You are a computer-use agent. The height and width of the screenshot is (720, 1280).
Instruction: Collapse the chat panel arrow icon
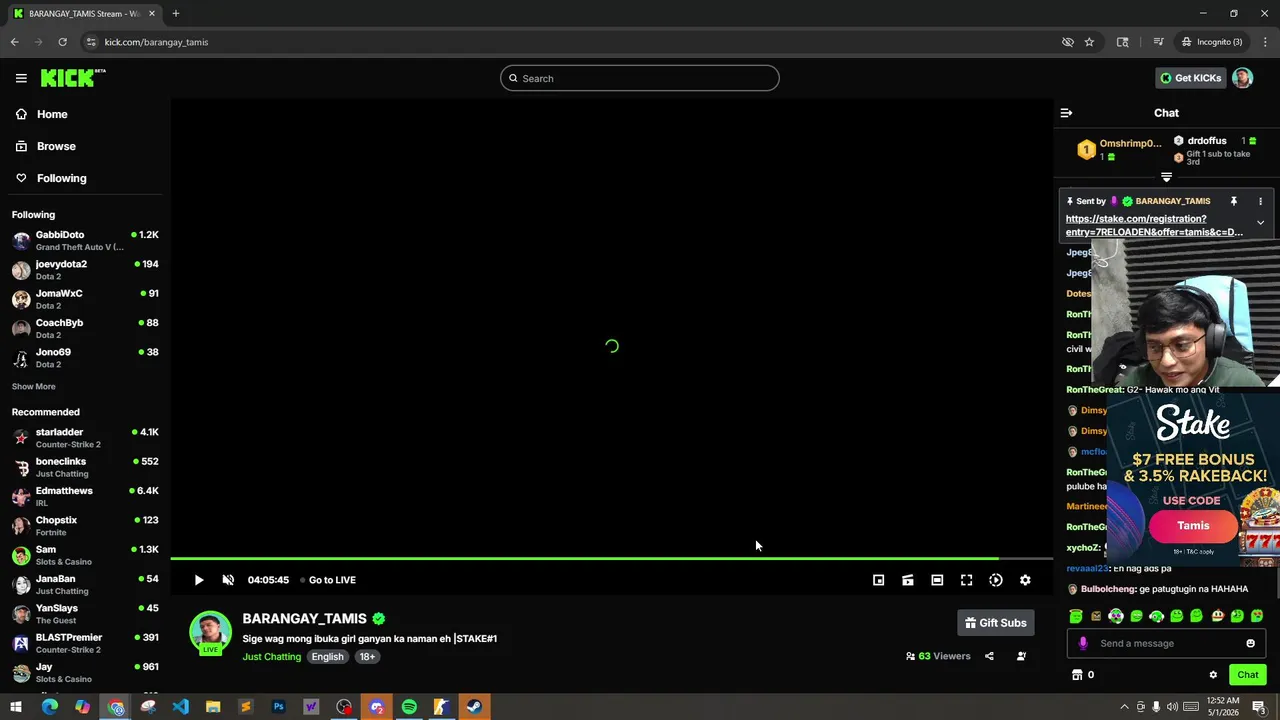1066,113
